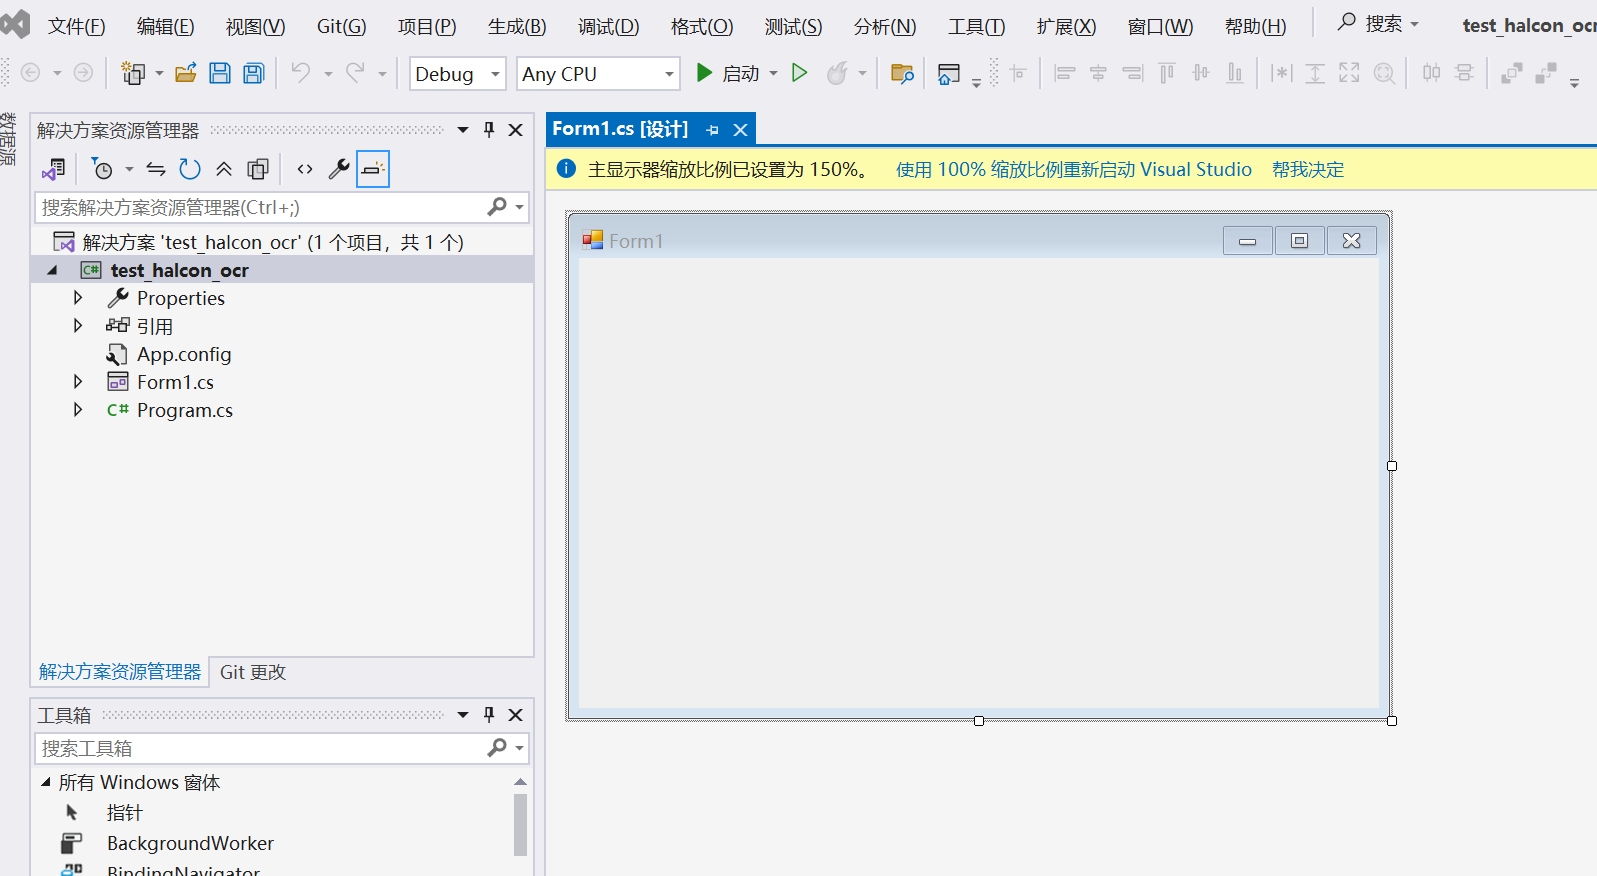1597x876 pixels.
Task: Open the 工具(T) tools menu
Action: tap(976, 27)
